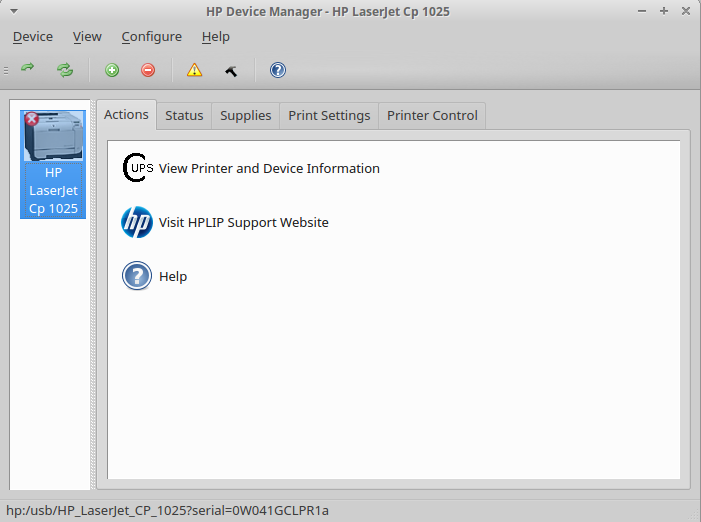Open the View menu
This screenshot has height=522, width=701.
87,37
